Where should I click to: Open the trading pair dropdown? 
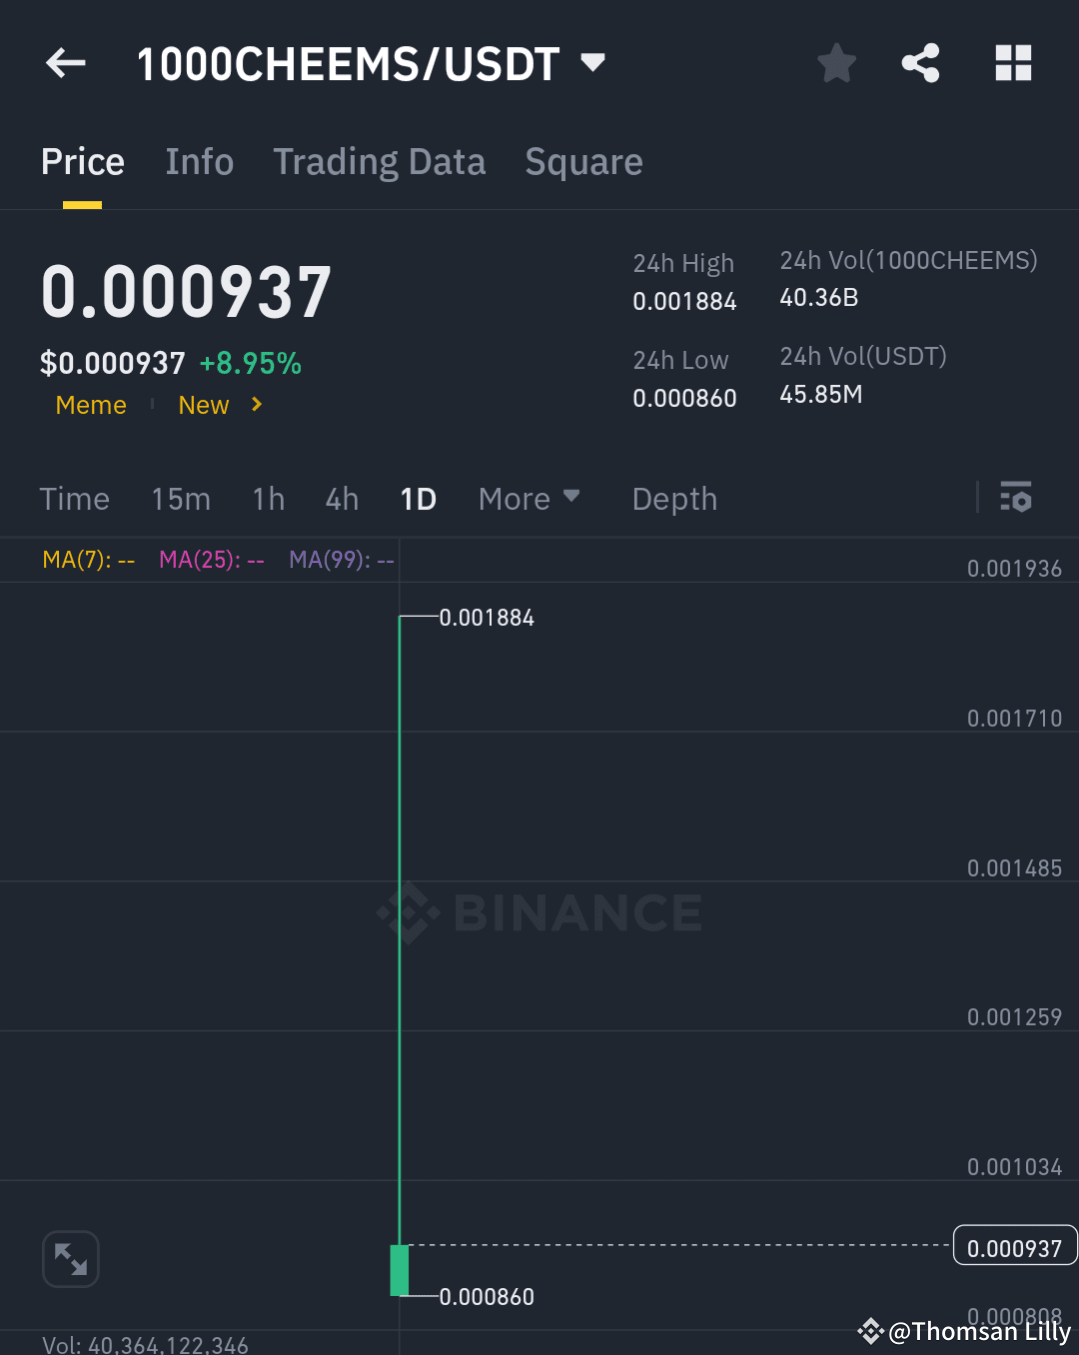pos(591,62)
